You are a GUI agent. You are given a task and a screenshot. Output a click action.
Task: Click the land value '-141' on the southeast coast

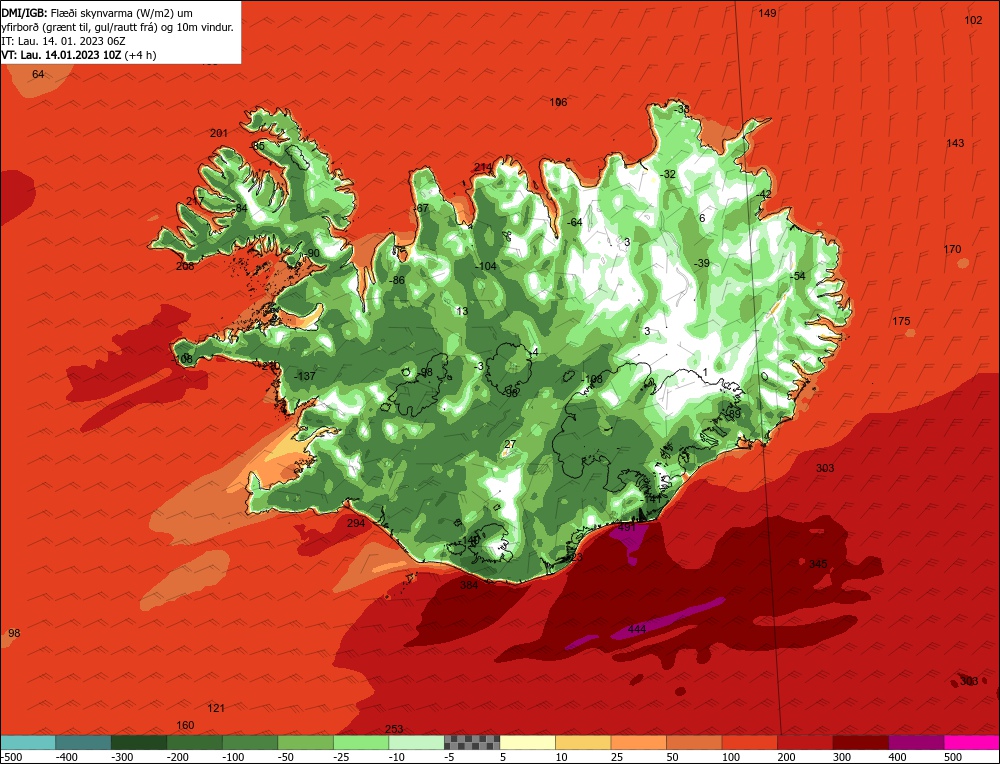coord(652,499)
